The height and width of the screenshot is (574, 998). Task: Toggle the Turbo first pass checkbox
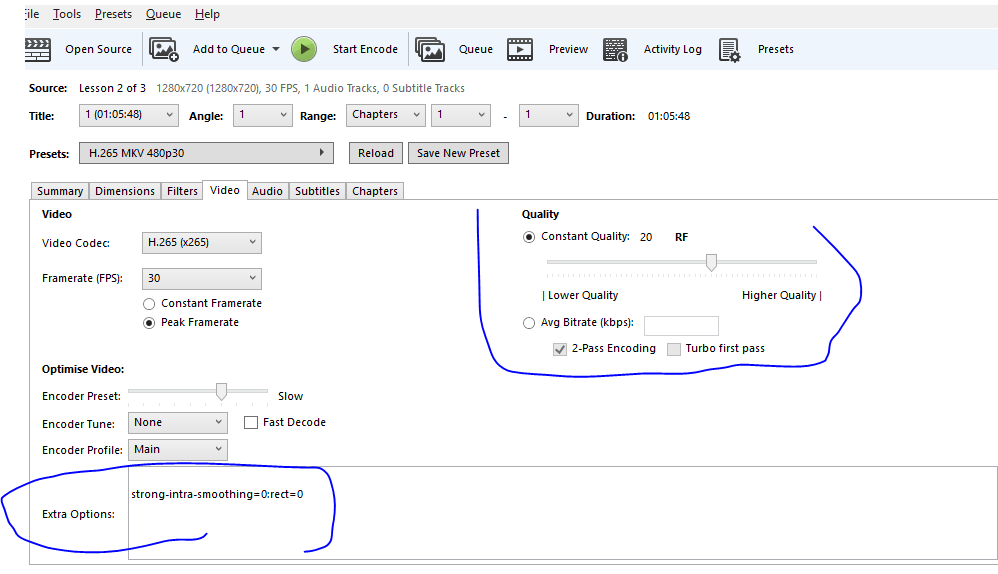tap(674, 349)
